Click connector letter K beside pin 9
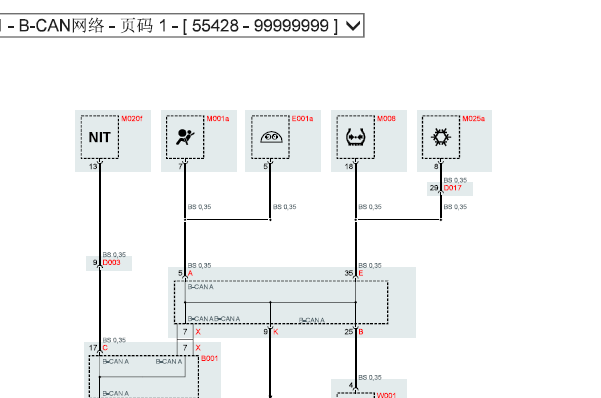The height and width of the screenshot is (398, 601). click(x=276, y=332)
